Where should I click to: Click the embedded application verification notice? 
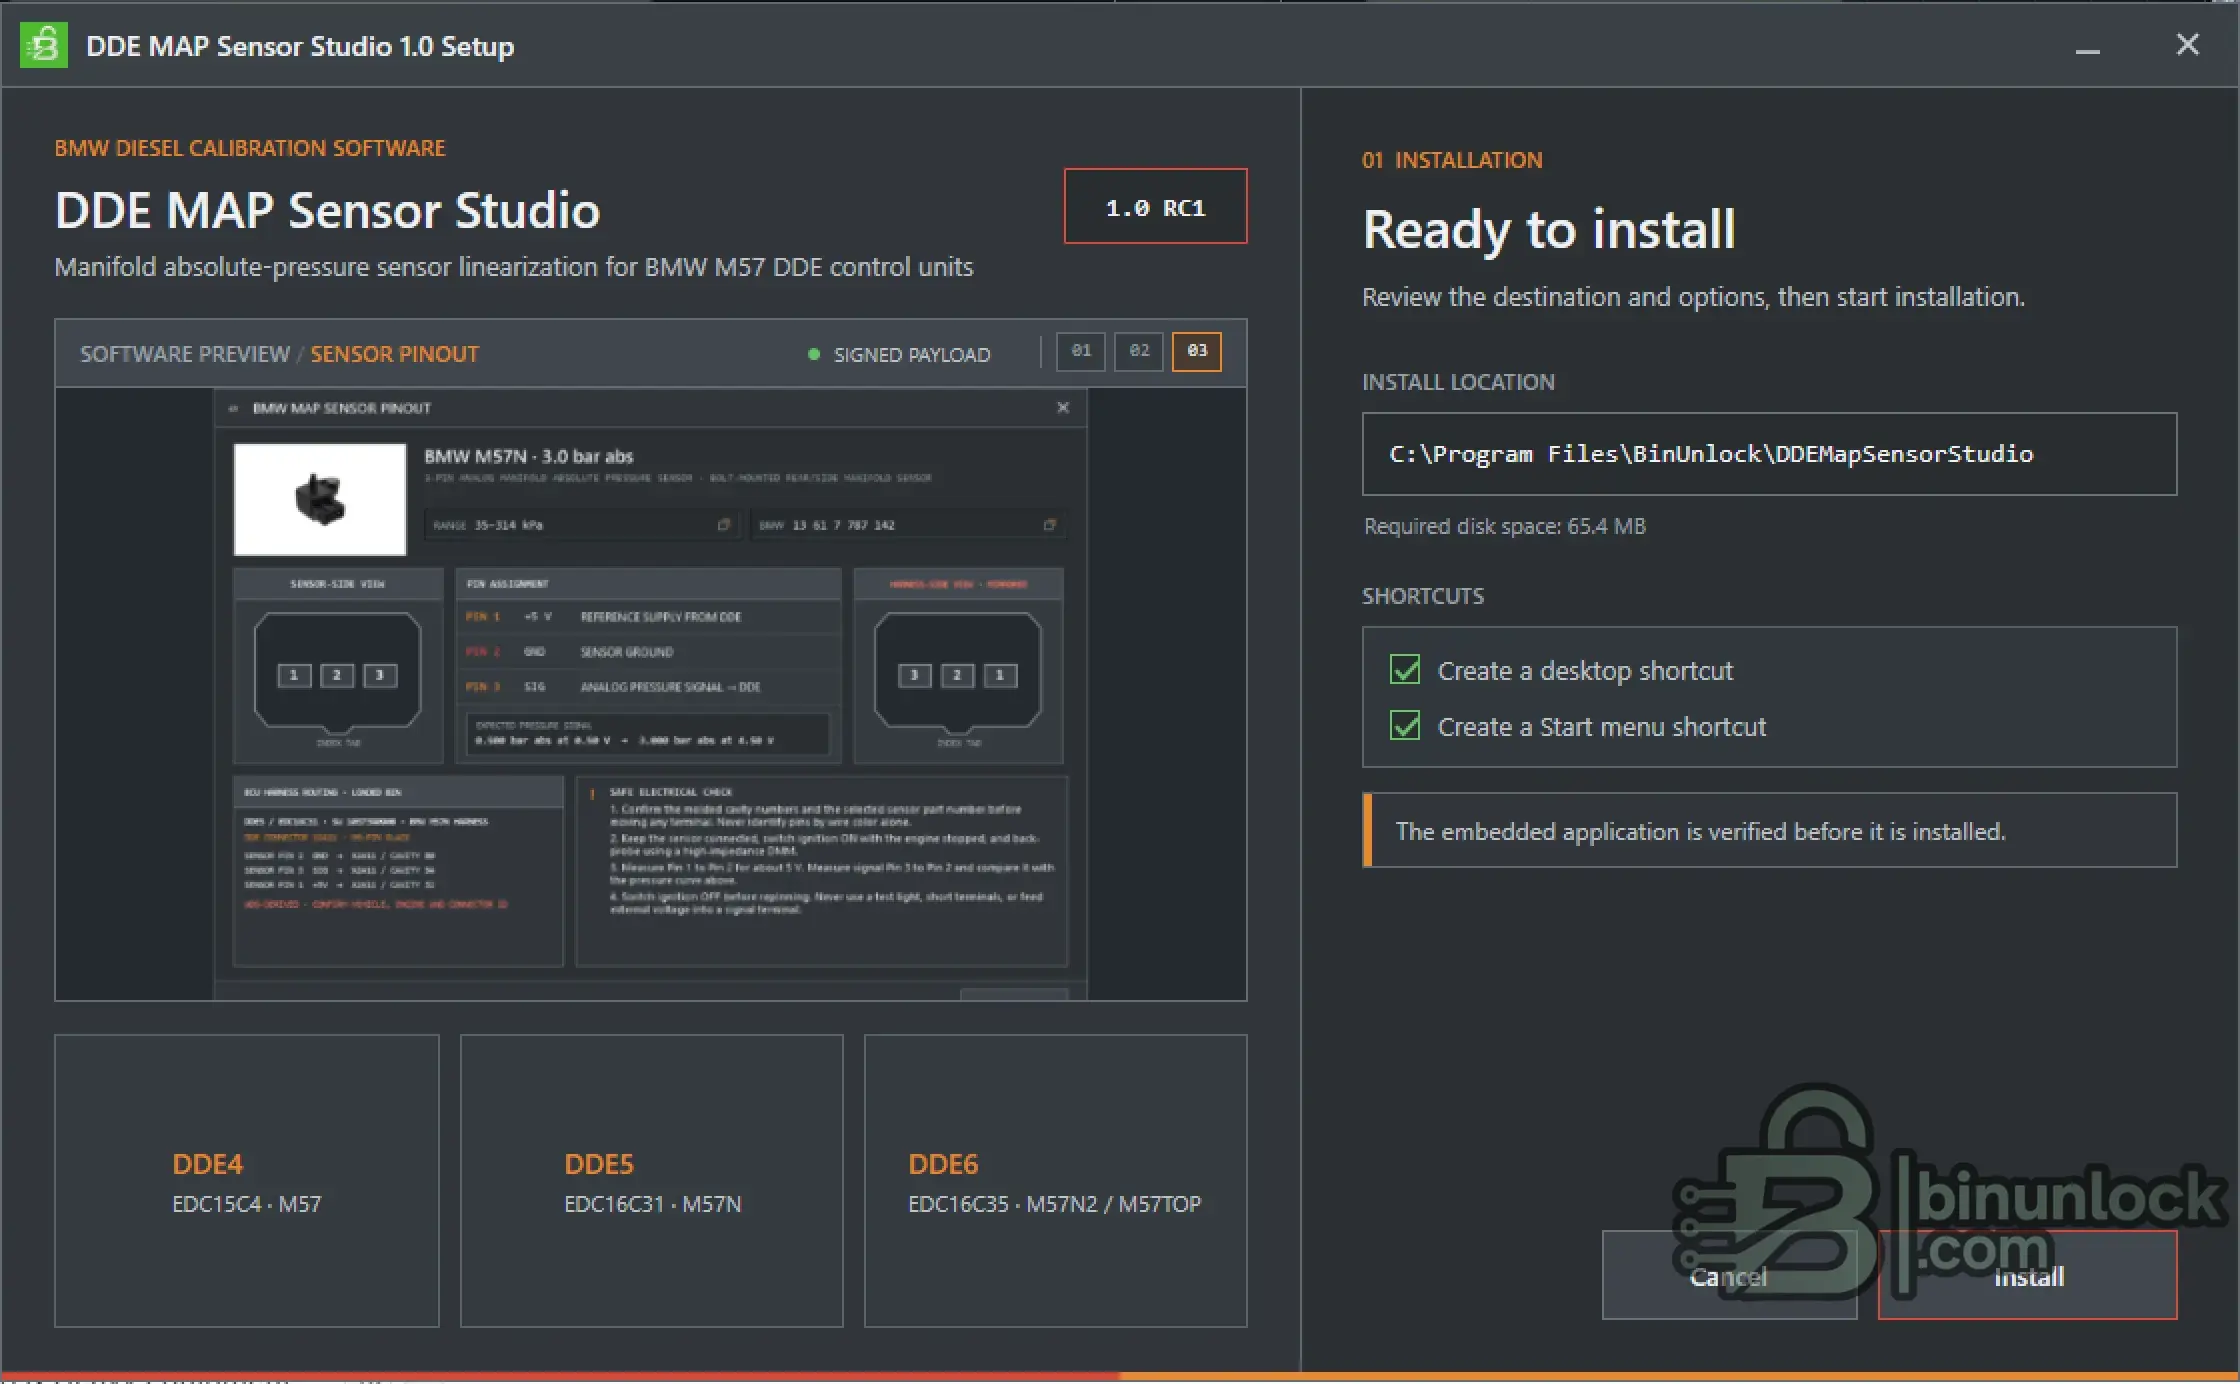(1769, 830)
